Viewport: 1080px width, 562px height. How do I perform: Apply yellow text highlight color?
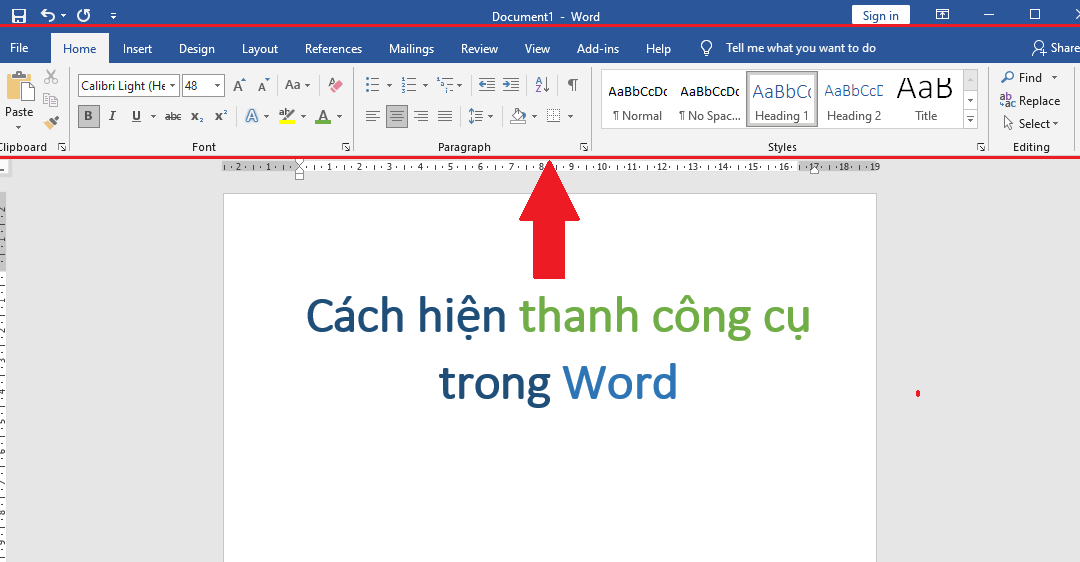(x=287, y=116)
